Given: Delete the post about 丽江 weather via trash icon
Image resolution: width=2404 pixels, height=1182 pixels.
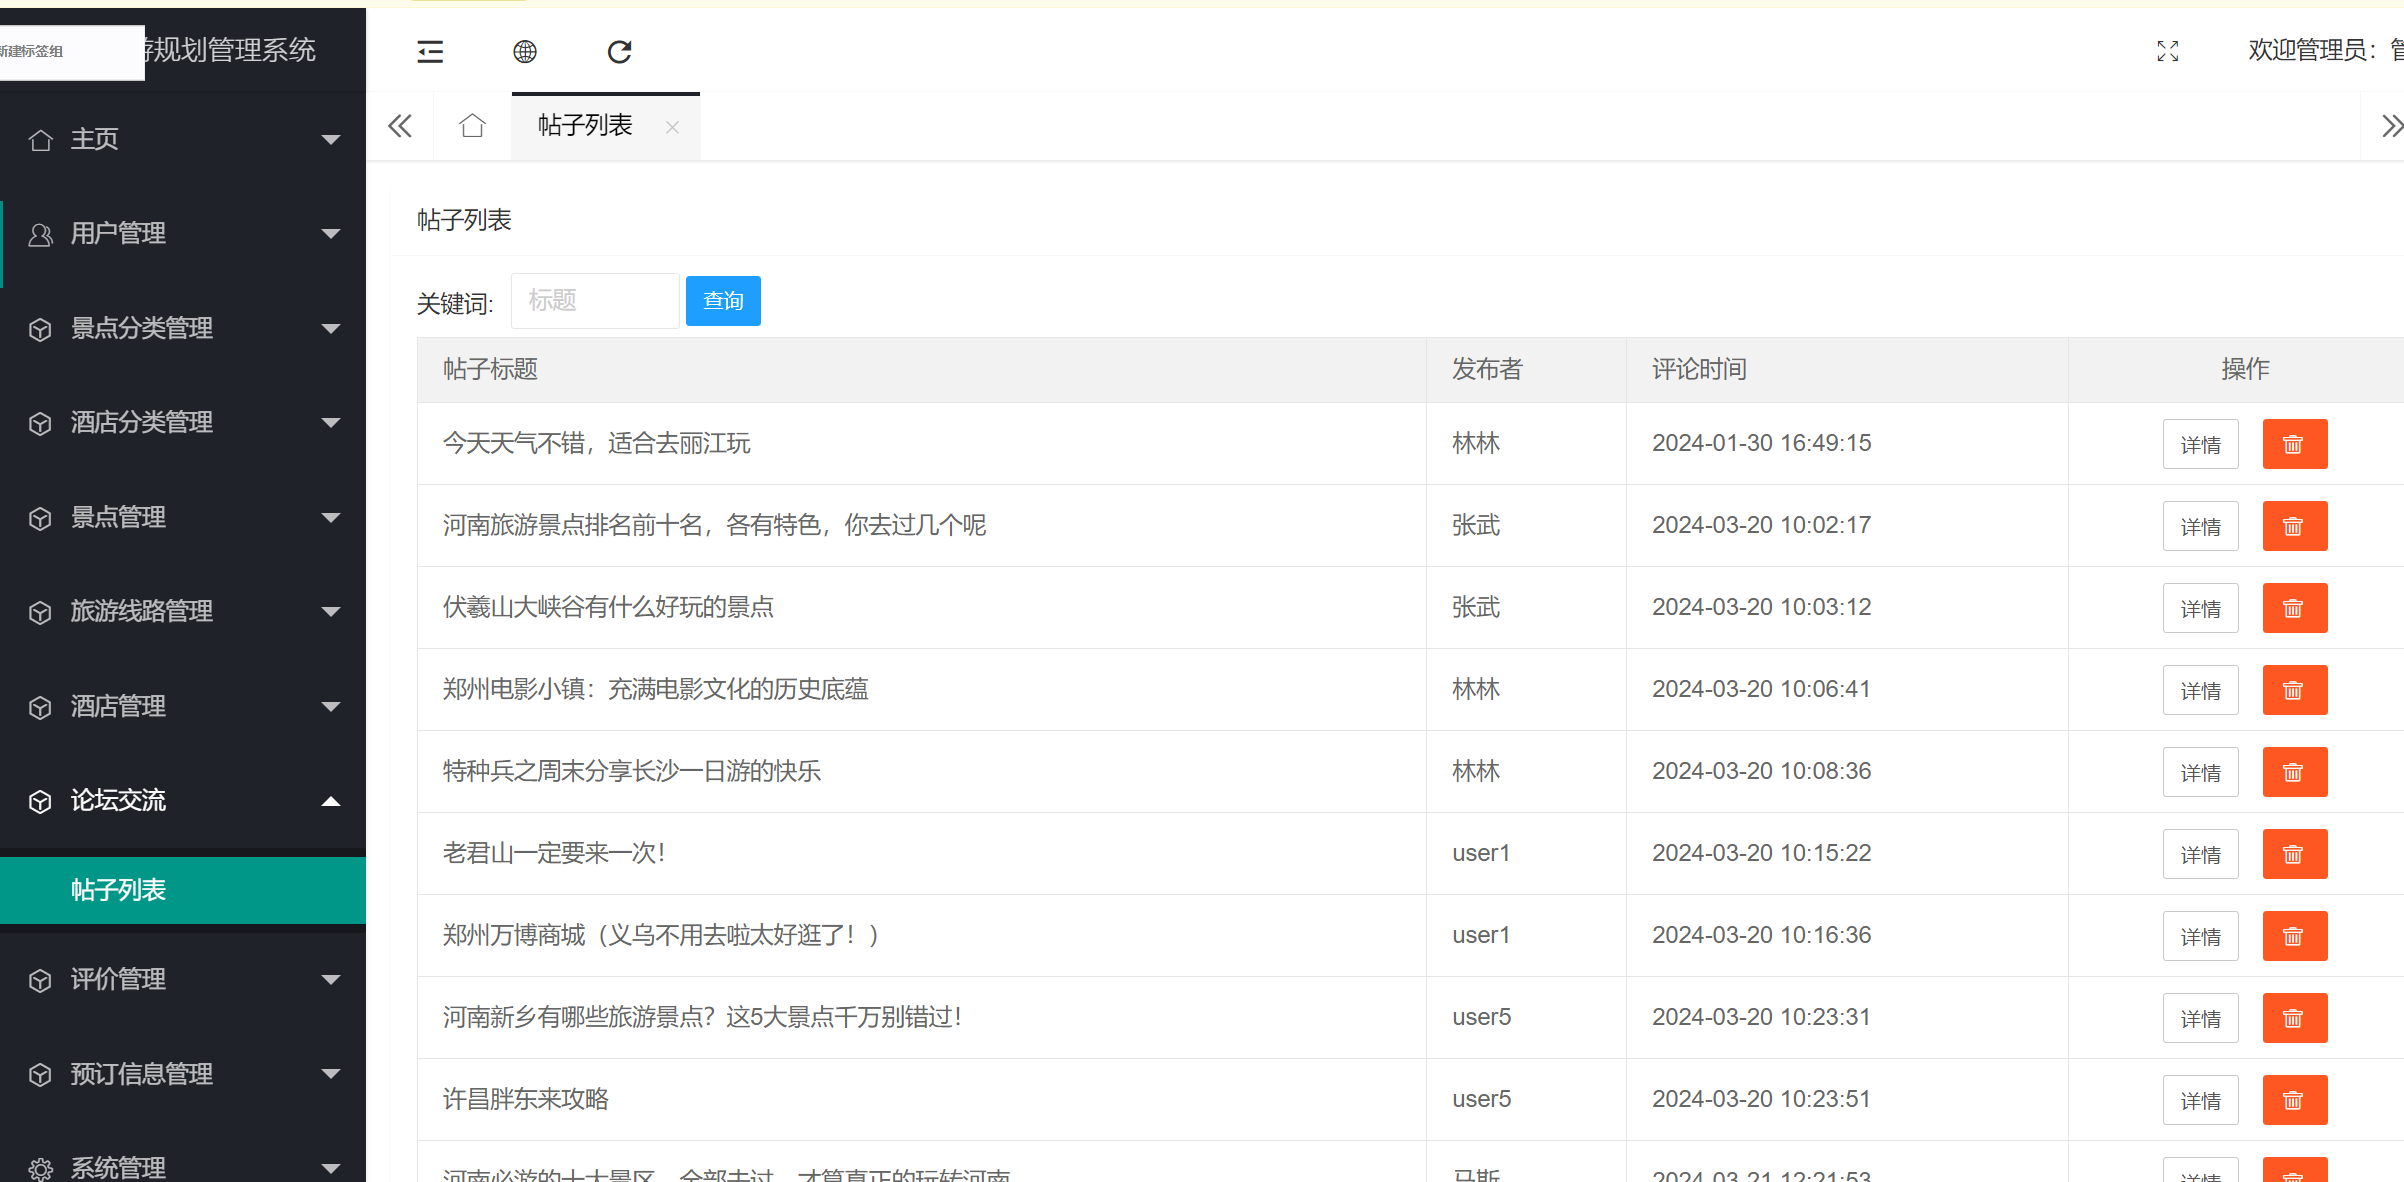Looking at the screenshot, I should (2294, 443).
